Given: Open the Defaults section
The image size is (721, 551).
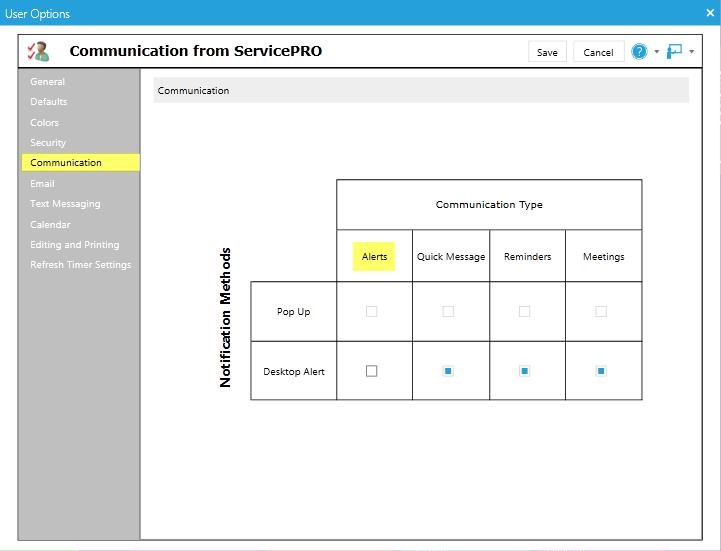Looking at the screenshot, I should click(49, 102).
